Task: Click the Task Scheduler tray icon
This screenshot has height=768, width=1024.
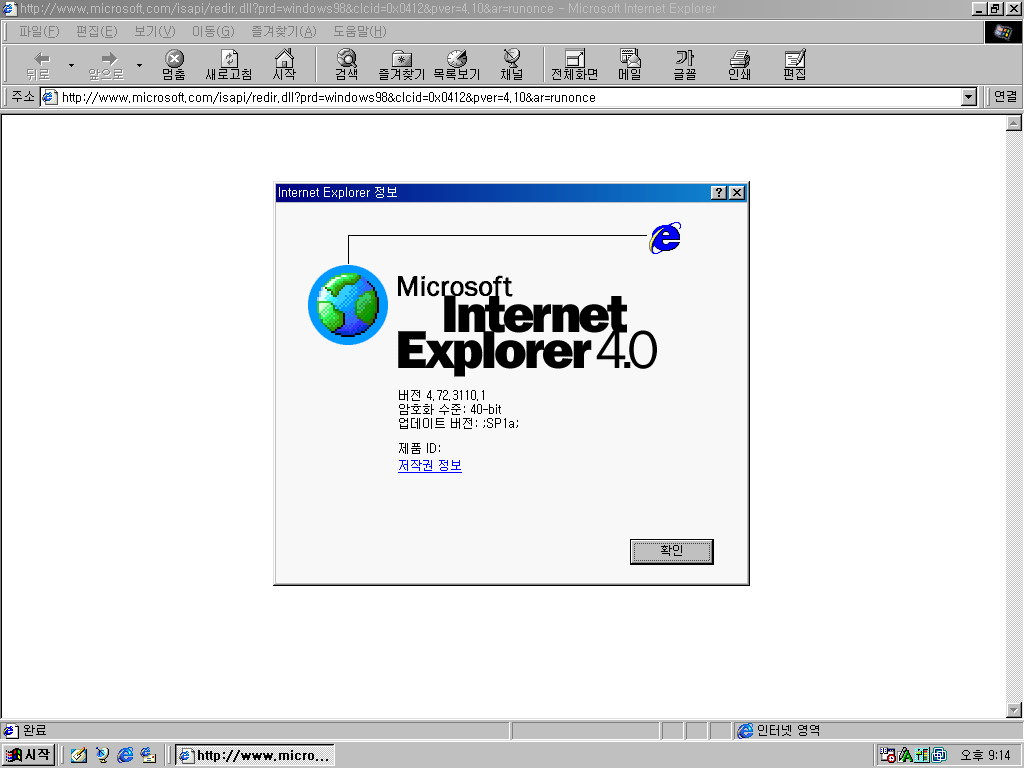Action: (888, 755)
